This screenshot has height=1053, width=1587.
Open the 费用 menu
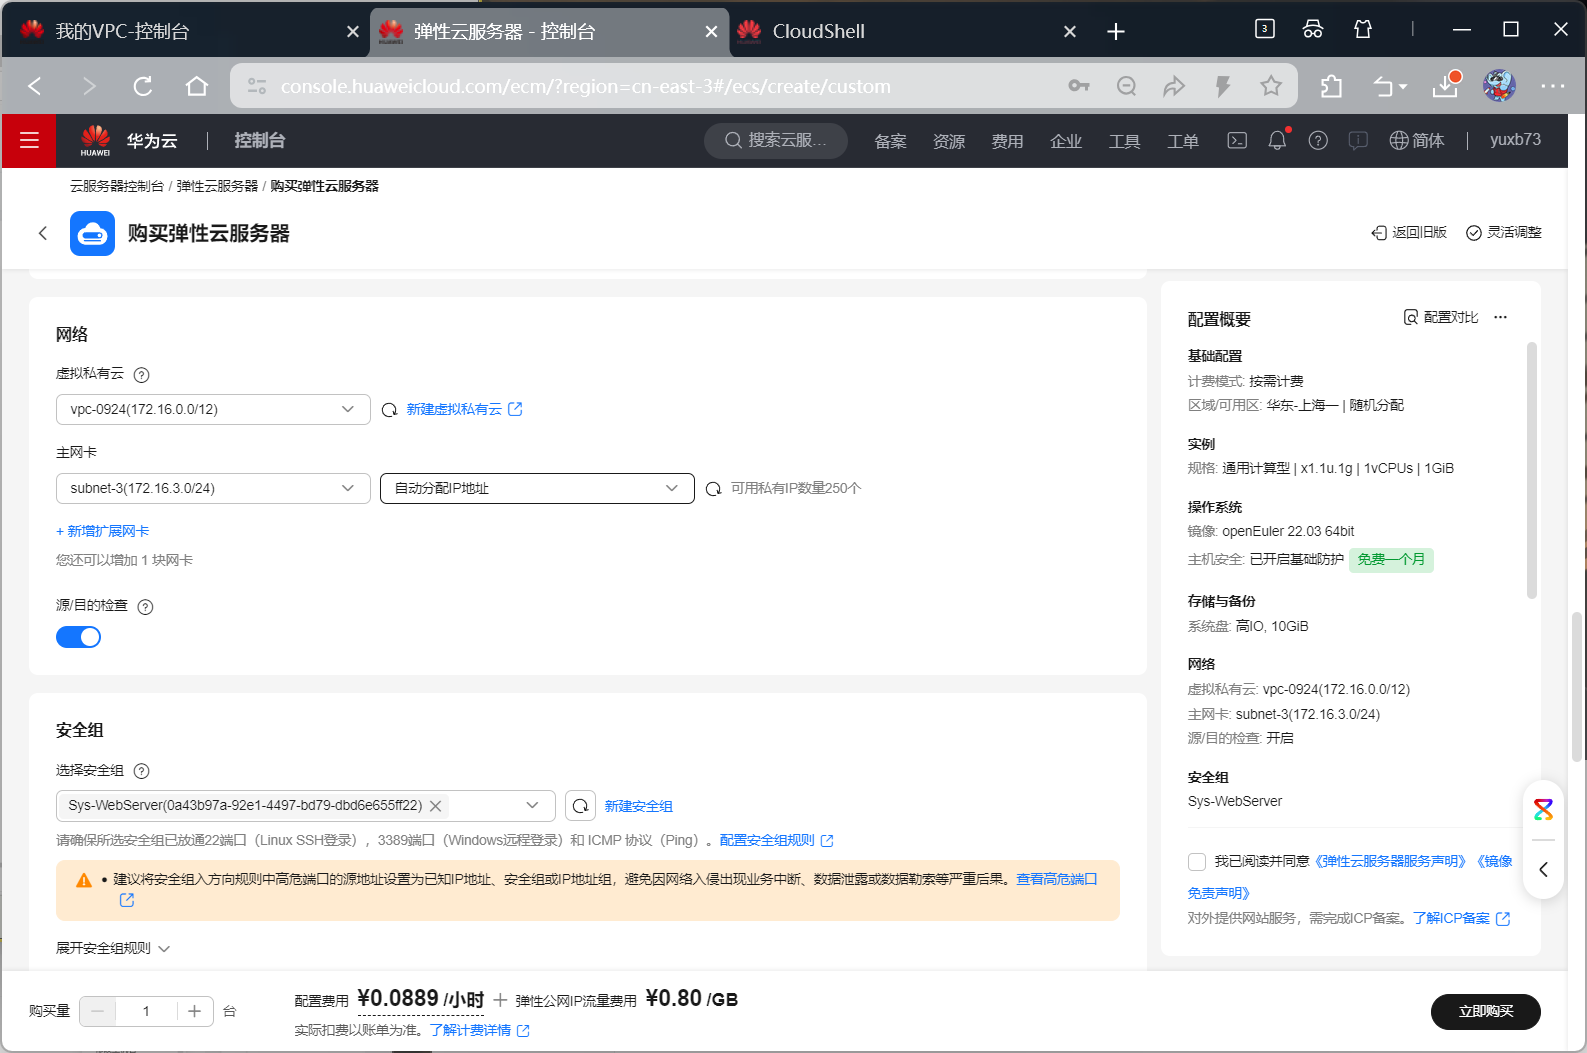[1007, 141]
